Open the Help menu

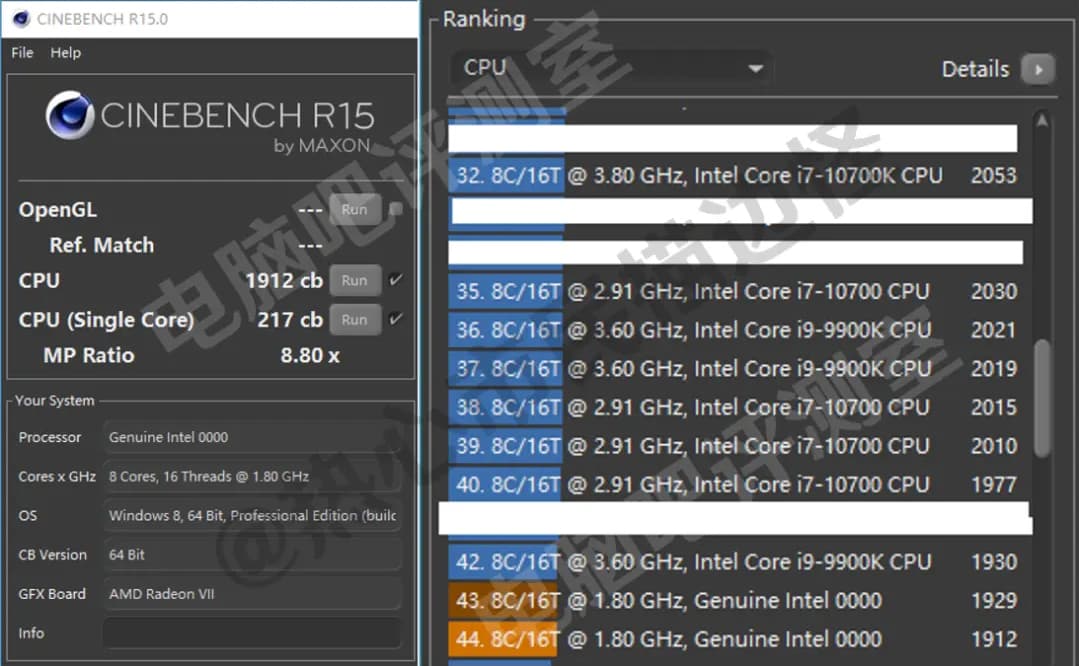pos(65,52)
